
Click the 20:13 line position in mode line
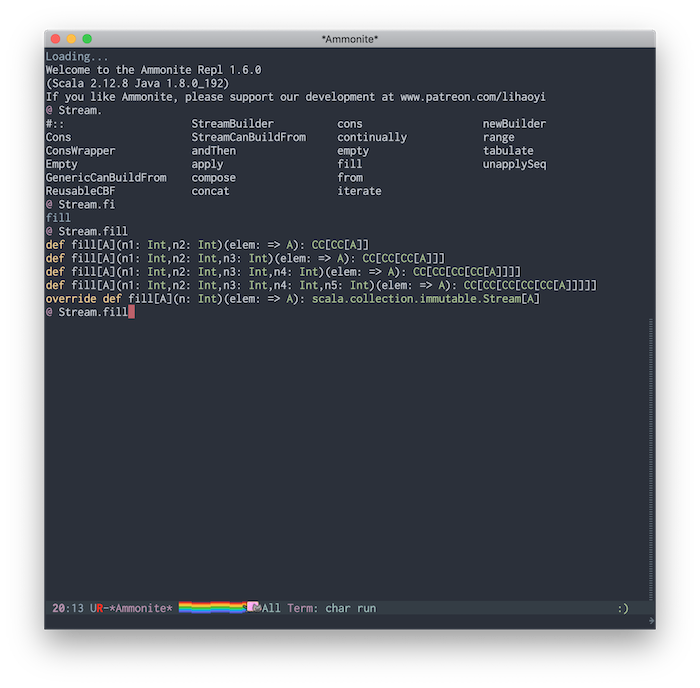tap(68, 608)
